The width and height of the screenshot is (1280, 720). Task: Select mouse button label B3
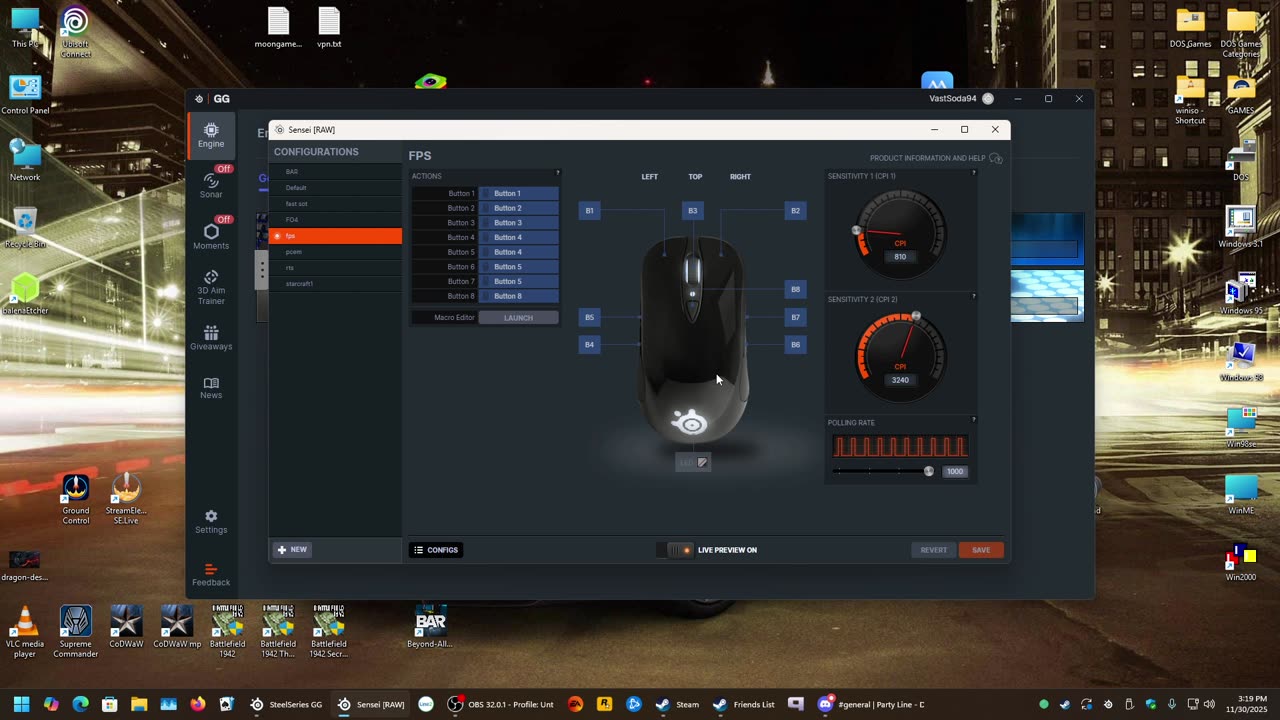click(692, 210)
